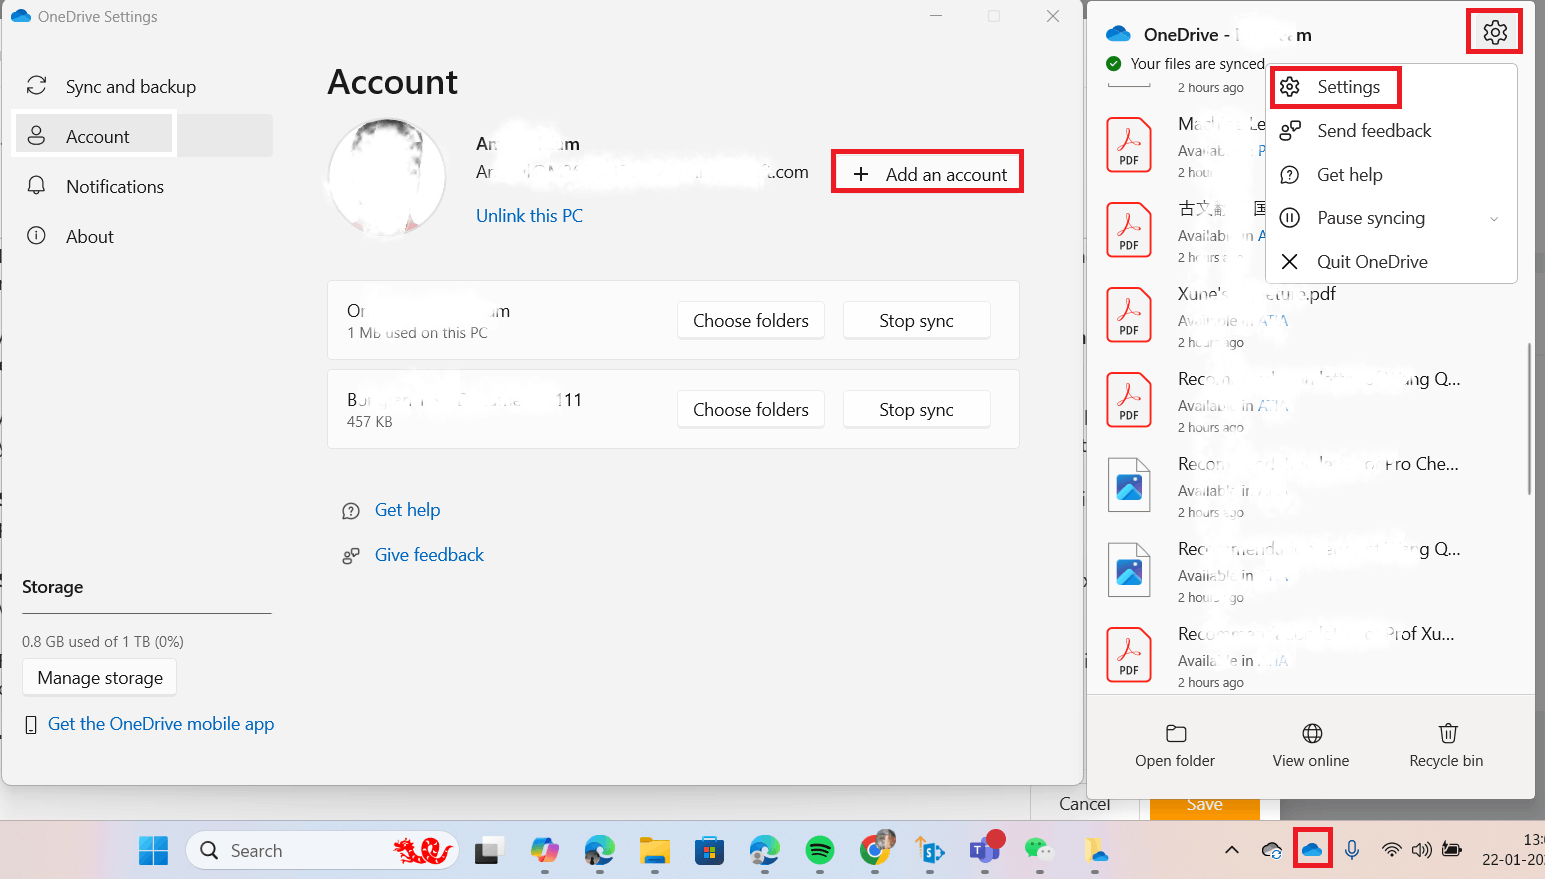Viewport: 1545px width, 879px height.
Task: Show hidden system tray icons chevron
Action: [x=1232, y=850]
